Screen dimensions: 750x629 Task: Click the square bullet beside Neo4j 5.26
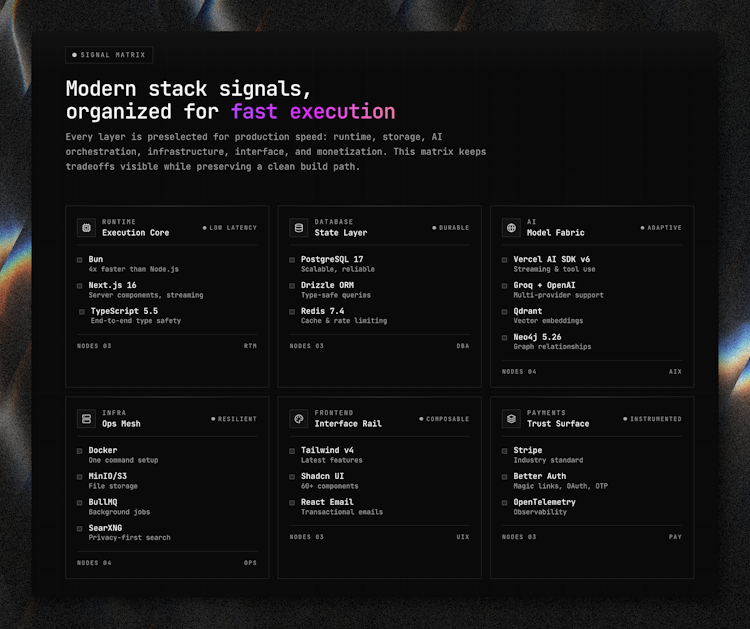click(504, 337)
